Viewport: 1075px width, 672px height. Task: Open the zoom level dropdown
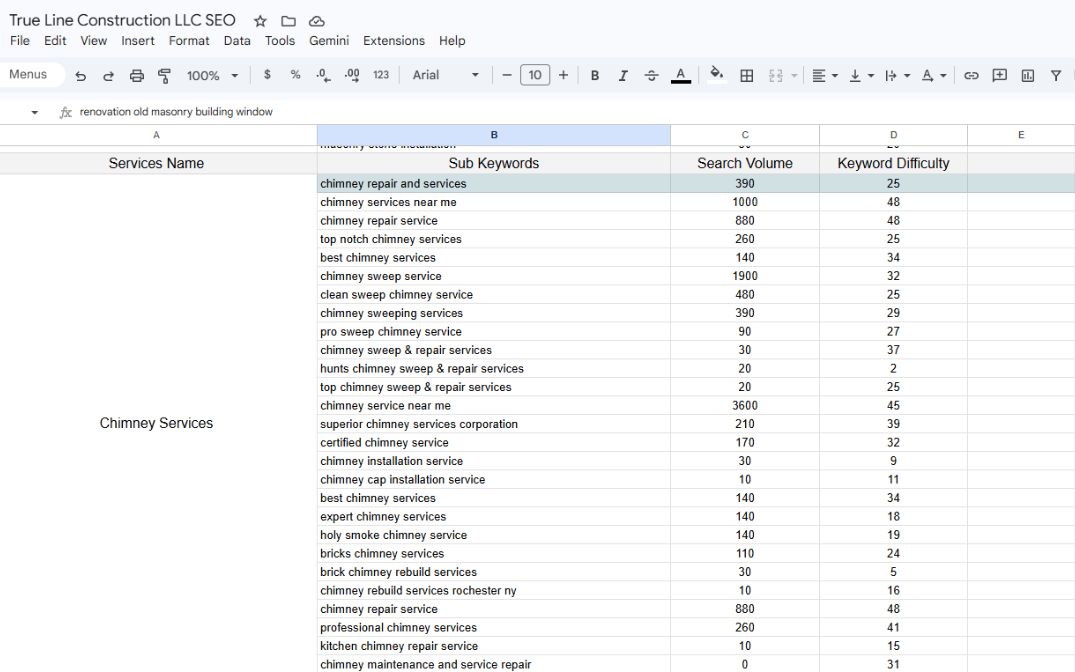coord(213,76)
